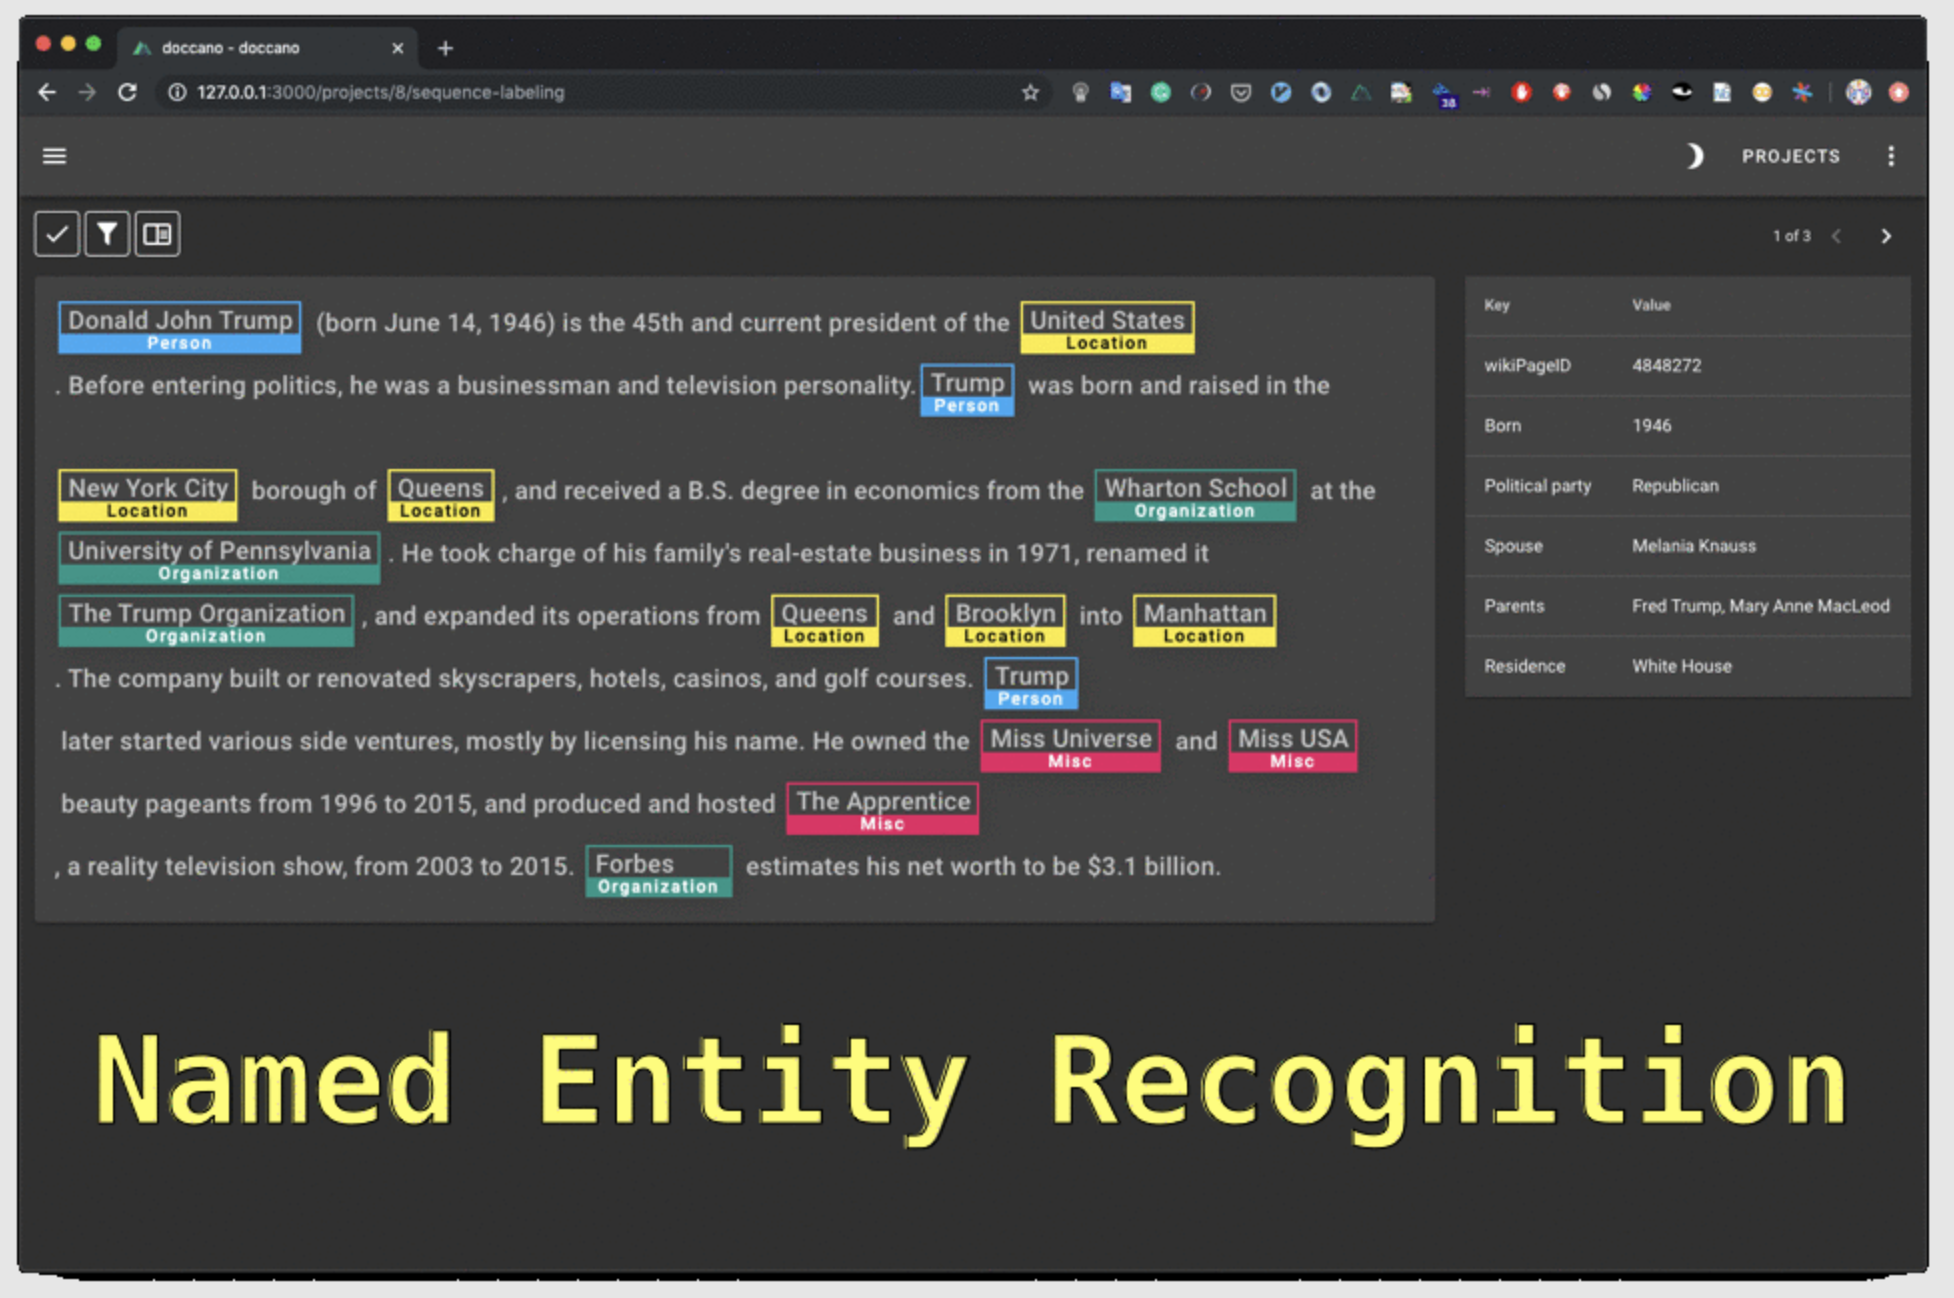This screenshot has height=1298, width=1954.
Task: Open a new browser tab
Action: click(x=445, y=47)
